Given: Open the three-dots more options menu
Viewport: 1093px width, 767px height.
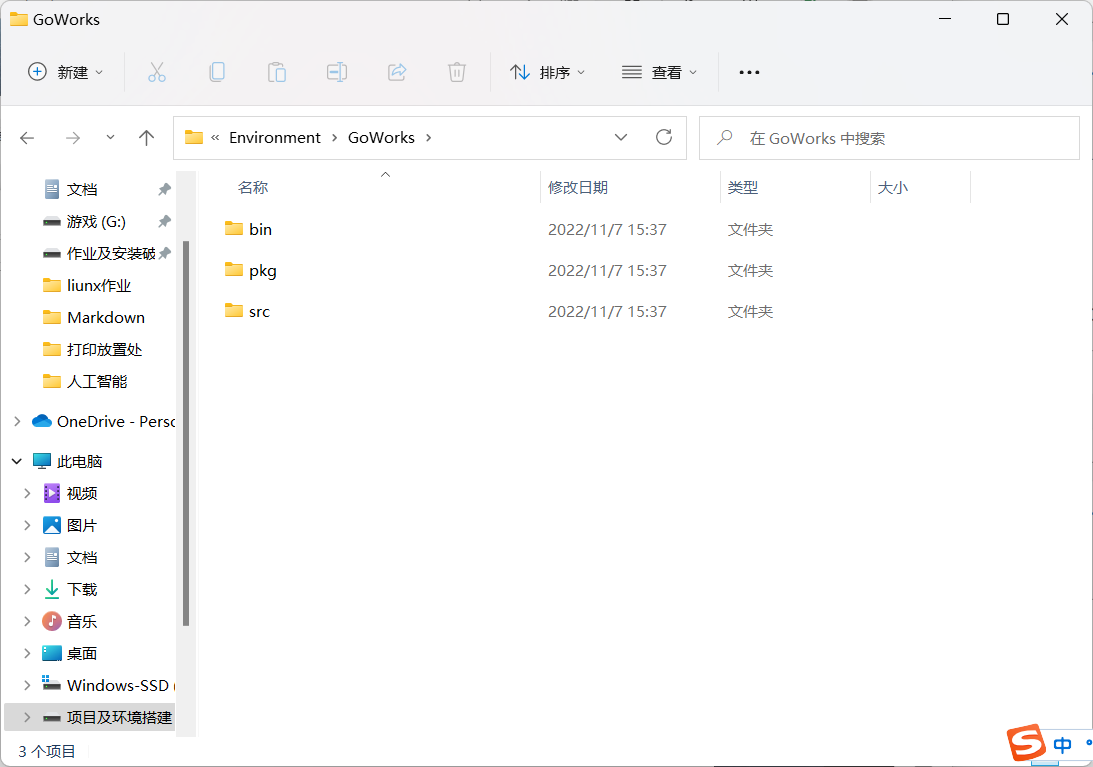Looking at the screenshot, I should pos(749,72).
